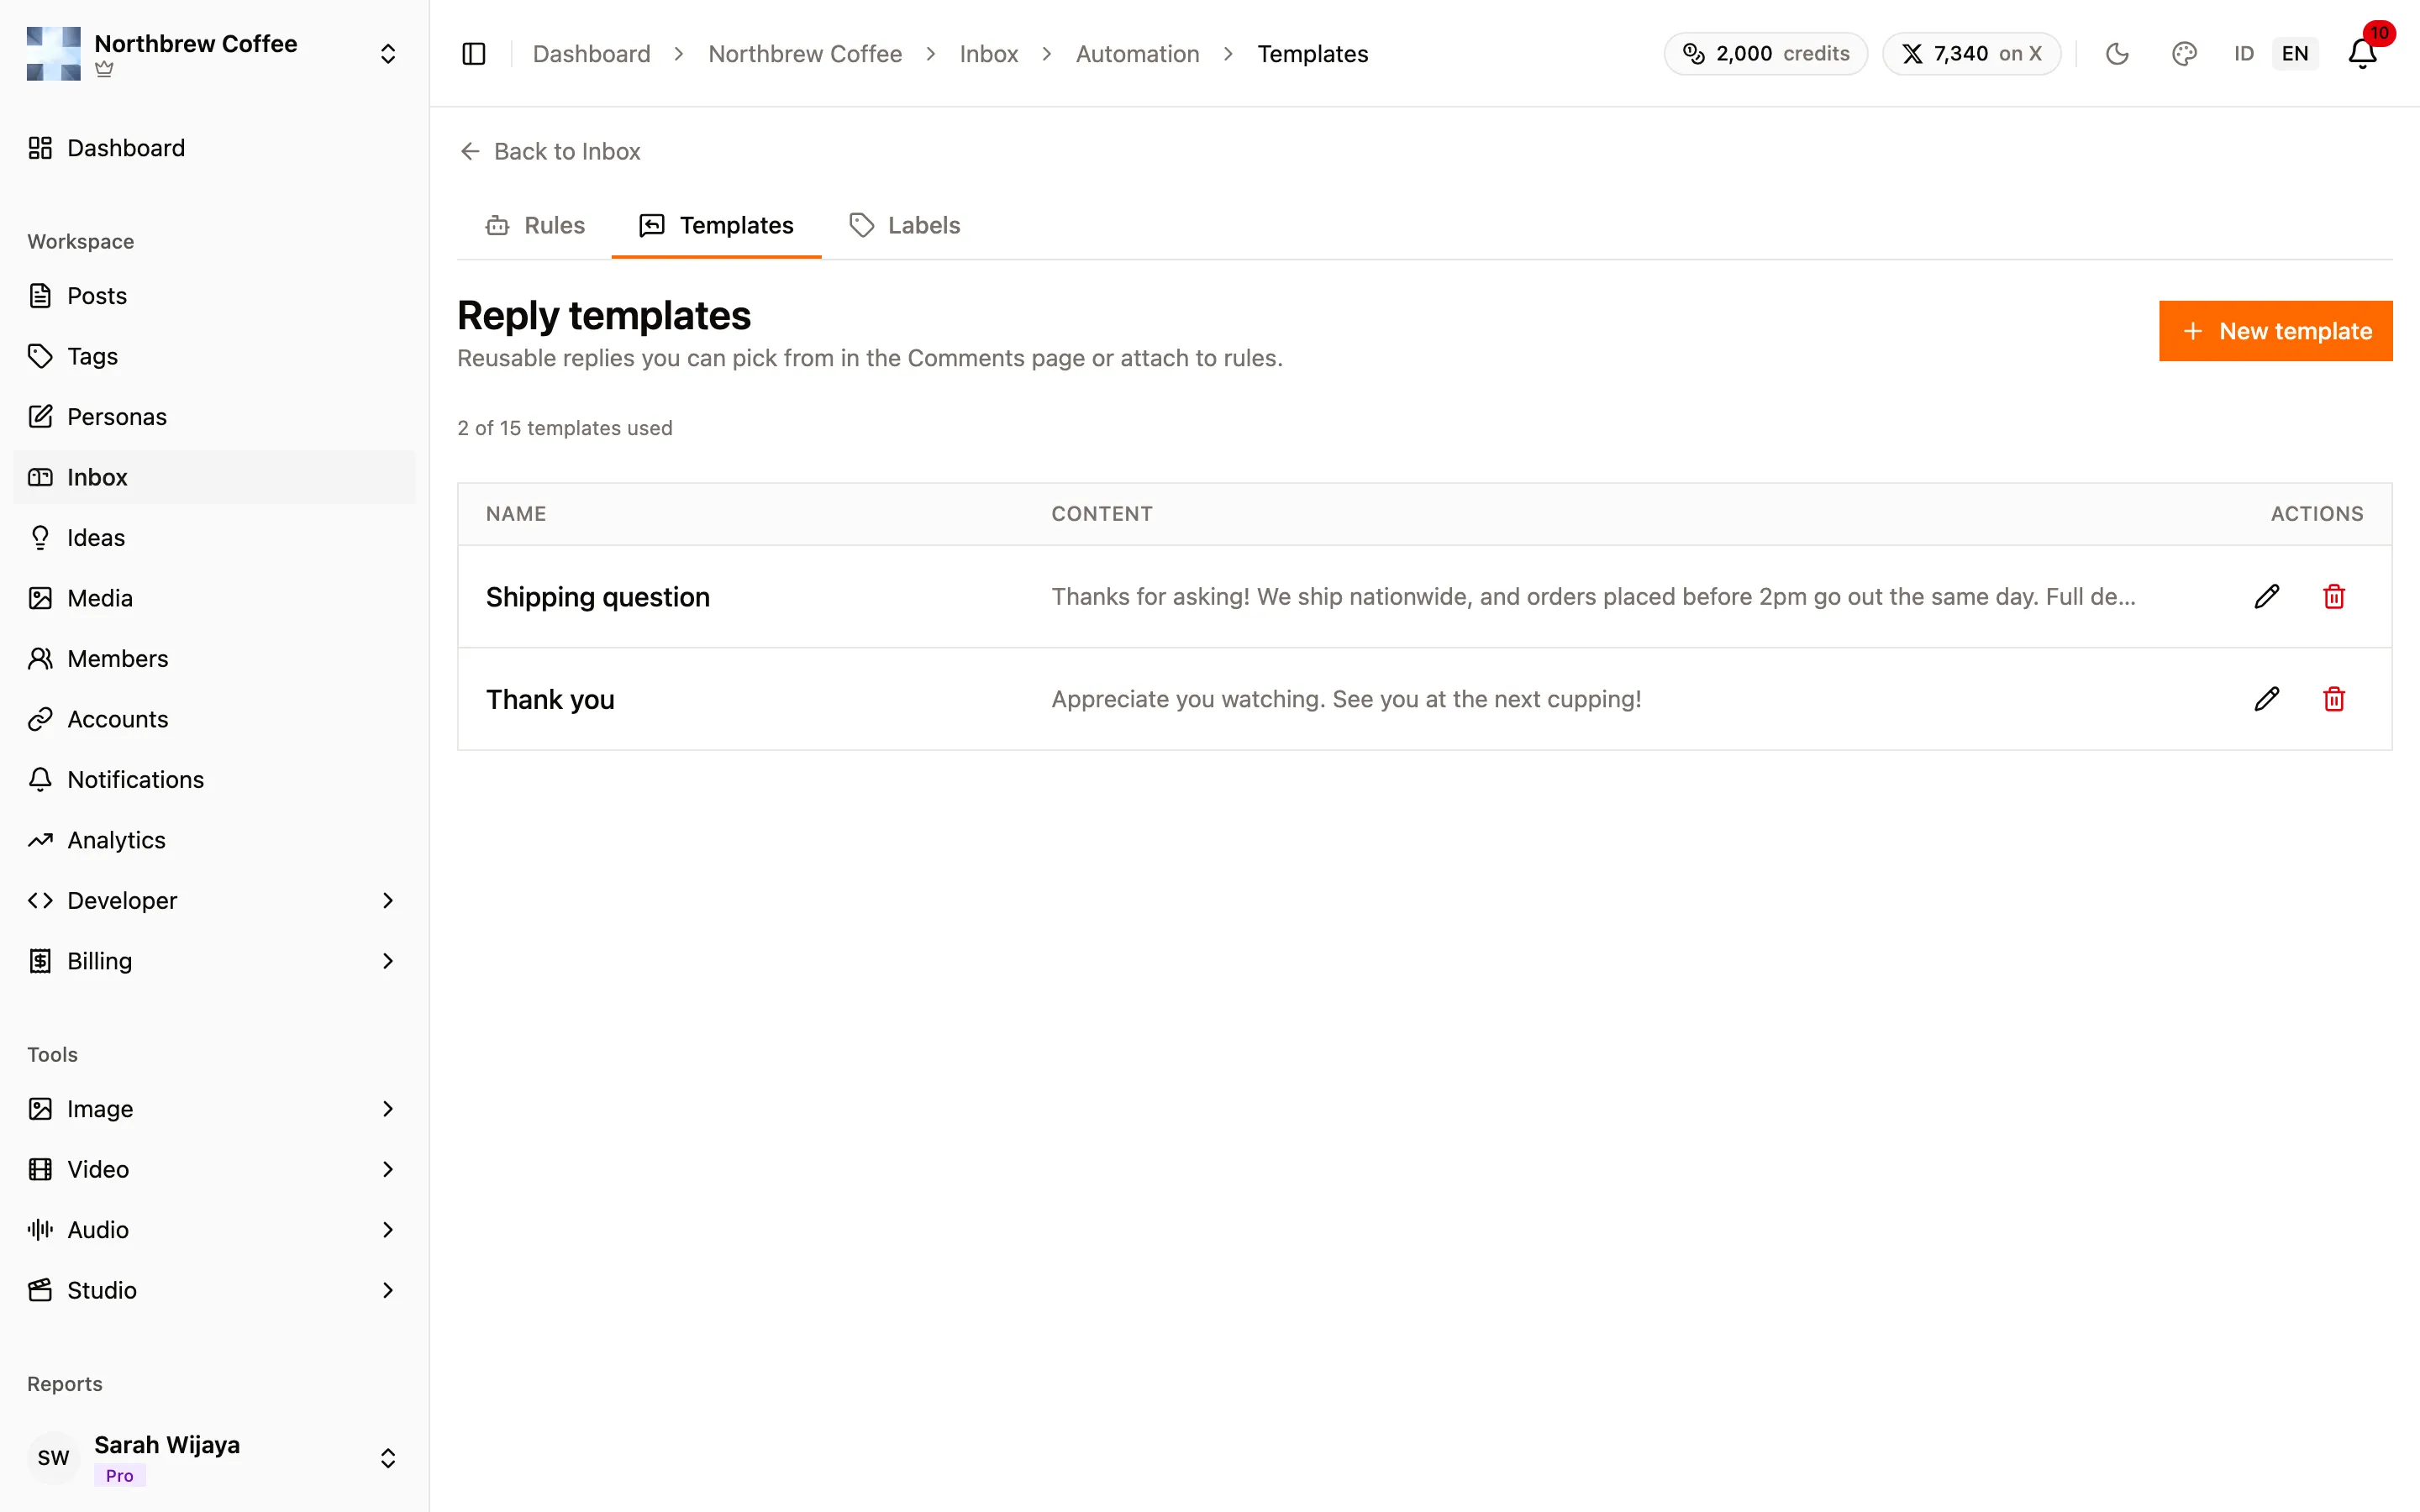Switch to the Rules tab
The image size is (2420, 1512).
[x=535, y=226]
